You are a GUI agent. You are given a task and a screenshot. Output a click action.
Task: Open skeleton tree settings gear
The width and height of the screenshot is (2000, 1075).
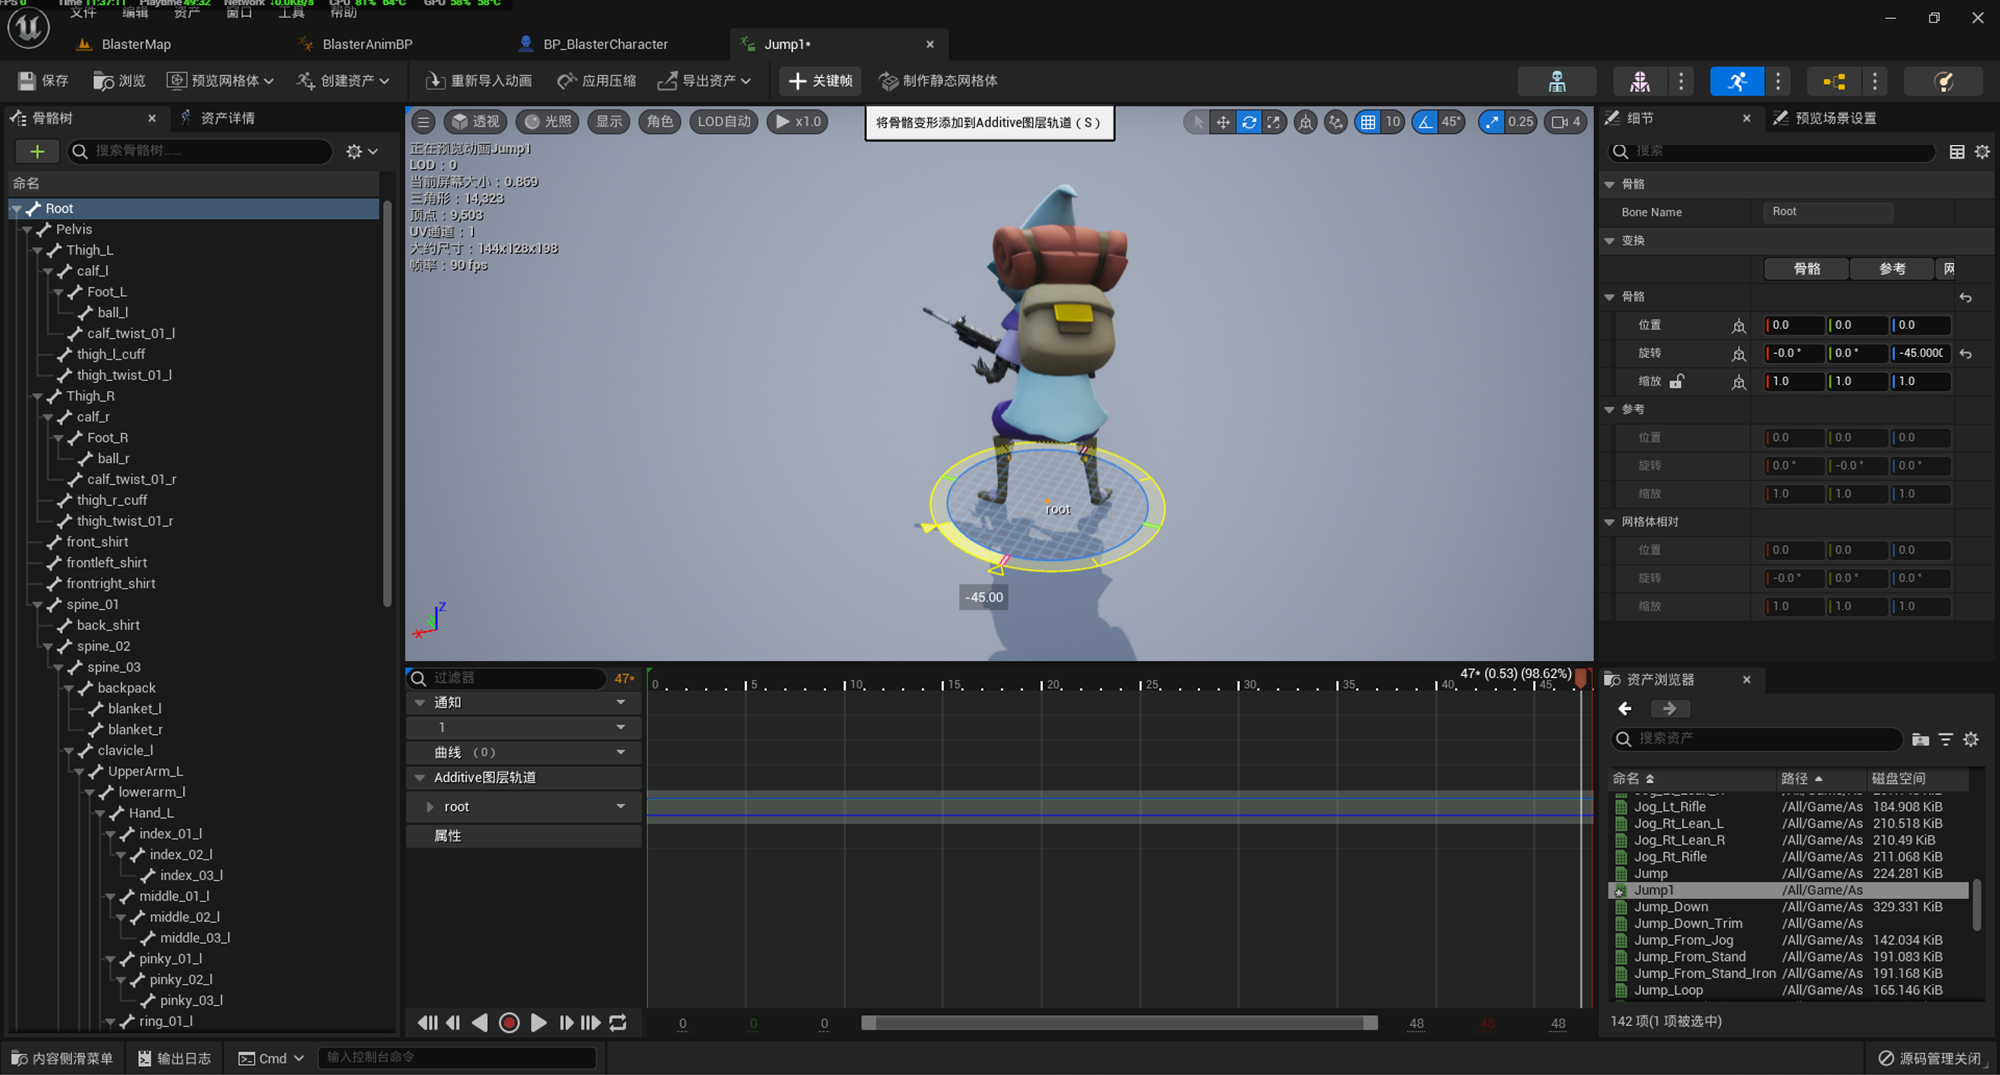pyautogui.click(x=361, y=151)
